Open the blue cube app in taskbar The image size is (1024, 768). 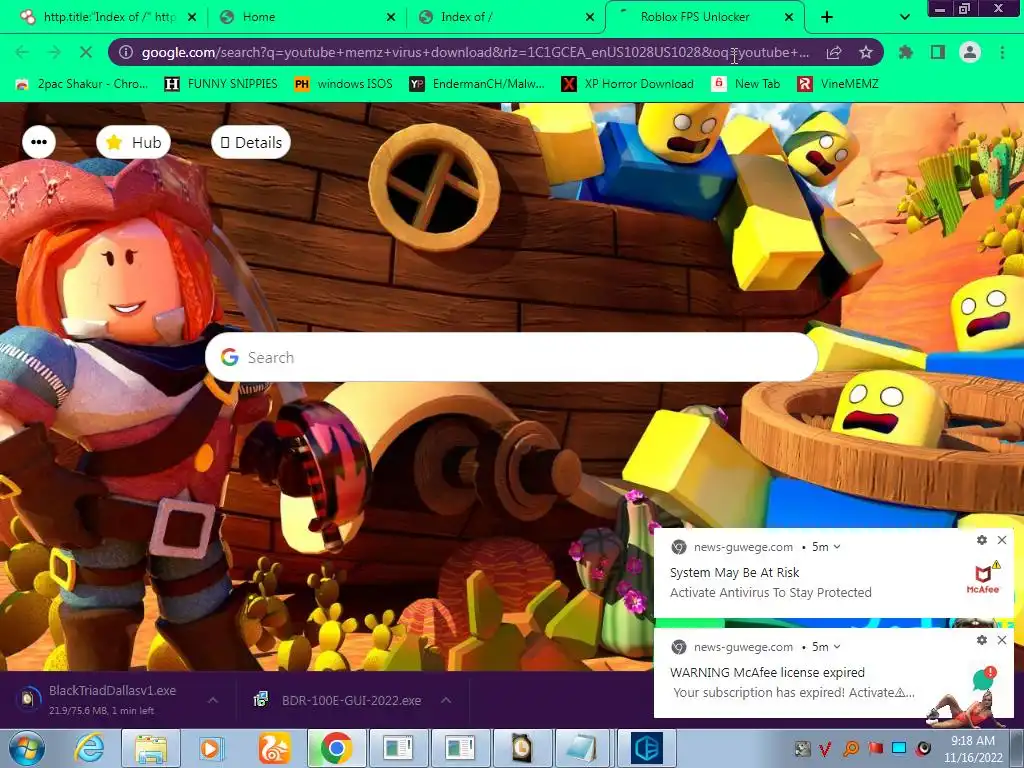click(647, 748)
